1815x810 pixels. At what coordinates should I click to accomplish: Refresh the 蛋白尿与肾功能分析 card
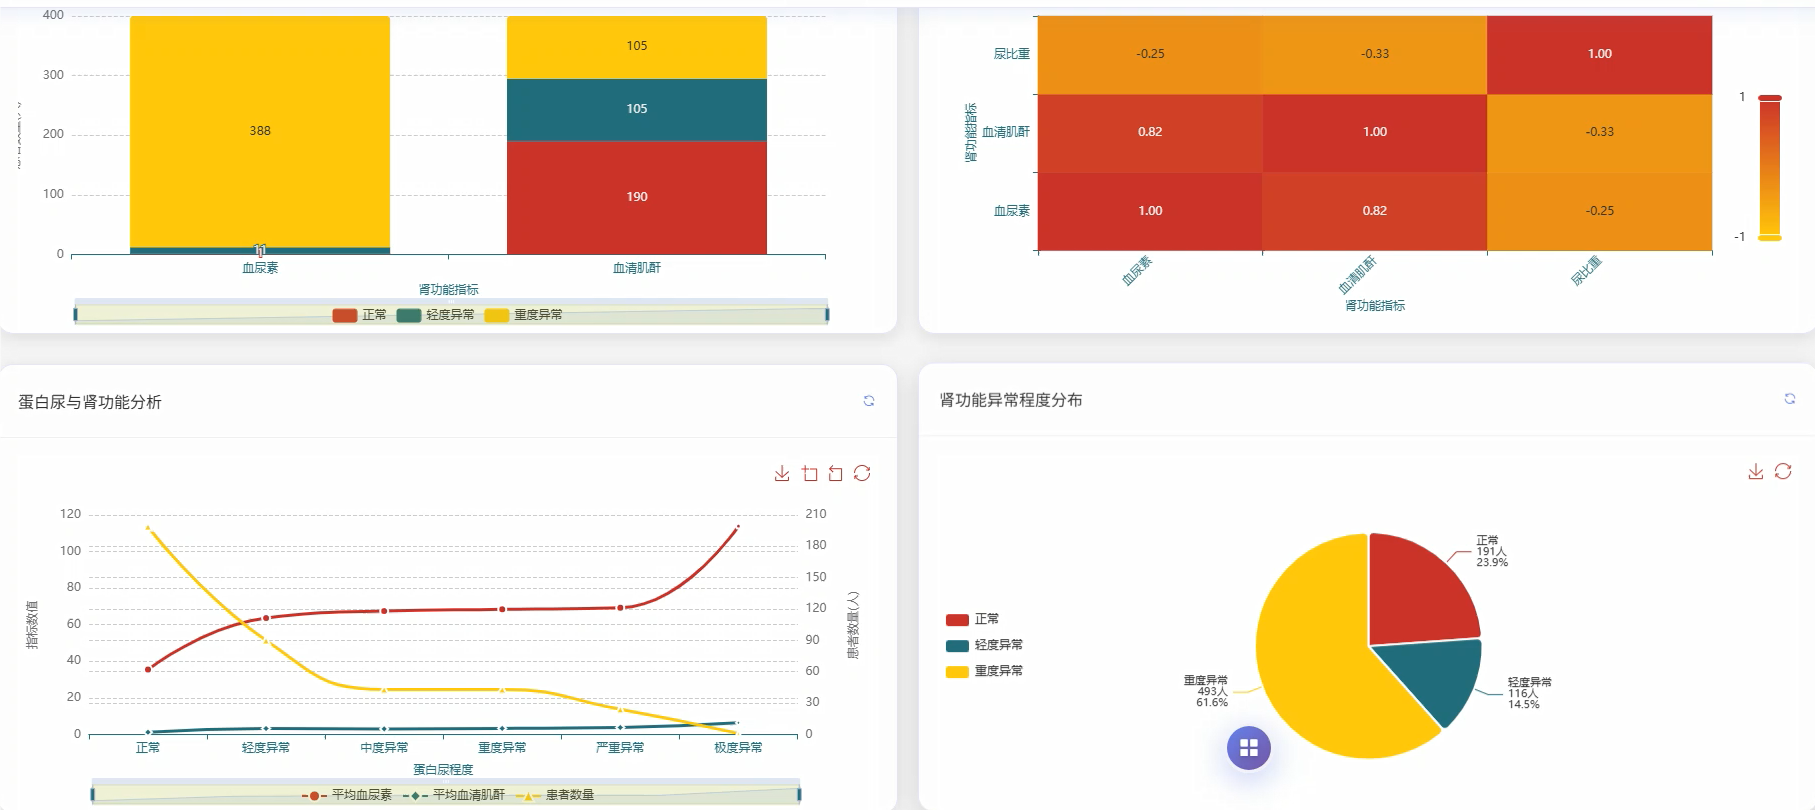coord(869,401)
